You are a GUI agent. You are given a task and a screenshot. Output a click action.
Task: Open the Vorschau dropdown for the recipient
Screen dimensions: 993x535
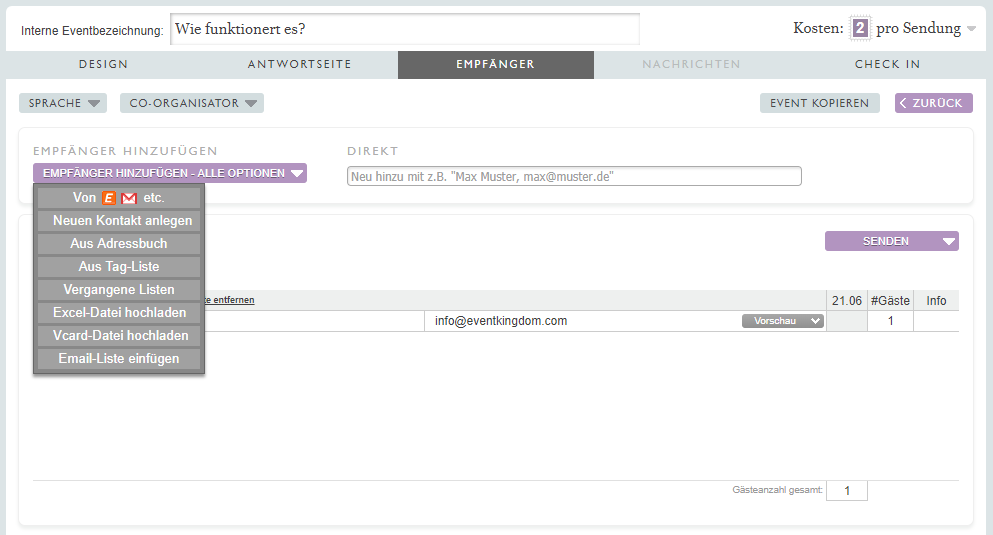point(782,321)
